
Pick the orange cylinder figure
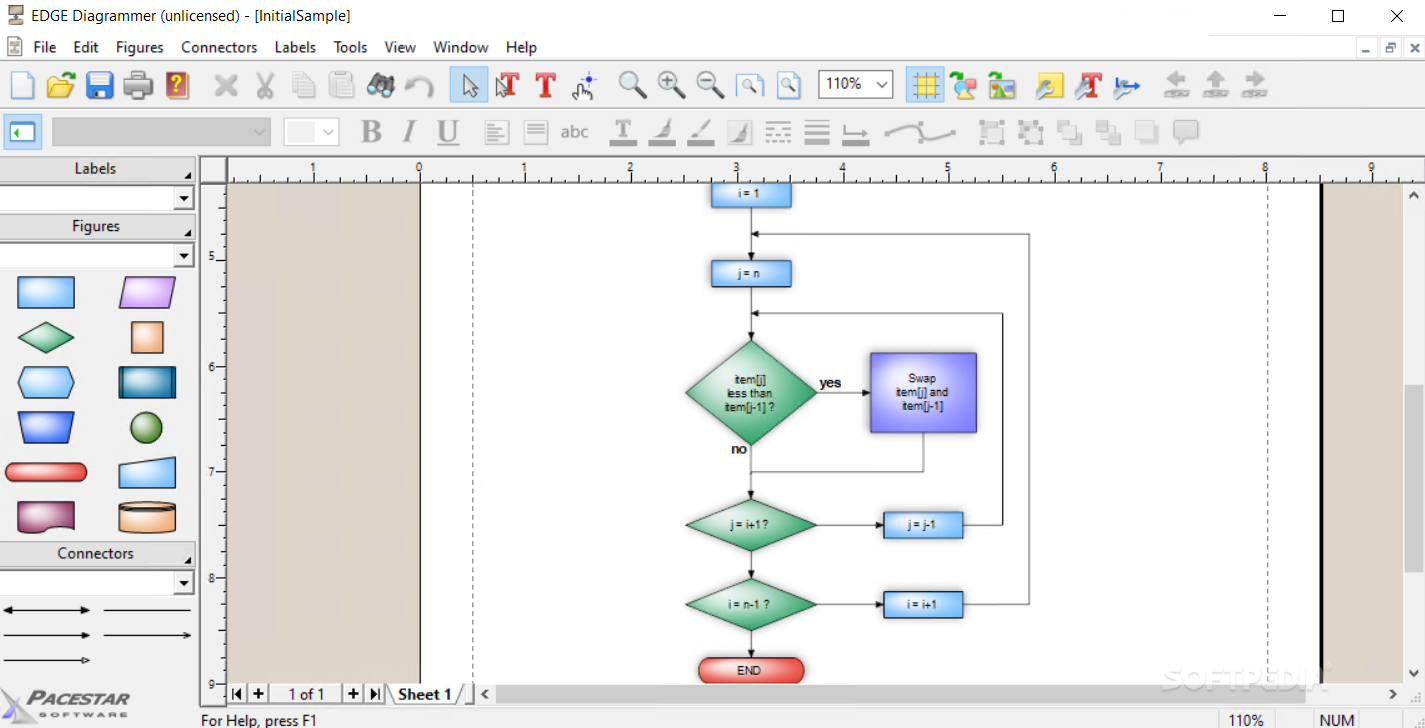click(x=147, y=517)
